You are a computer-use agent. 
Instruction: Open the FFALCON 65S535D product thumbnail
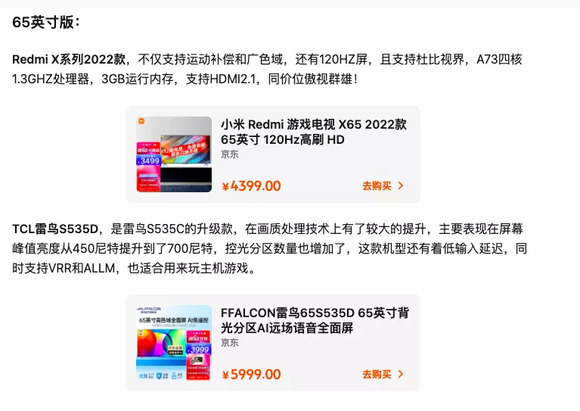point(174,343)
